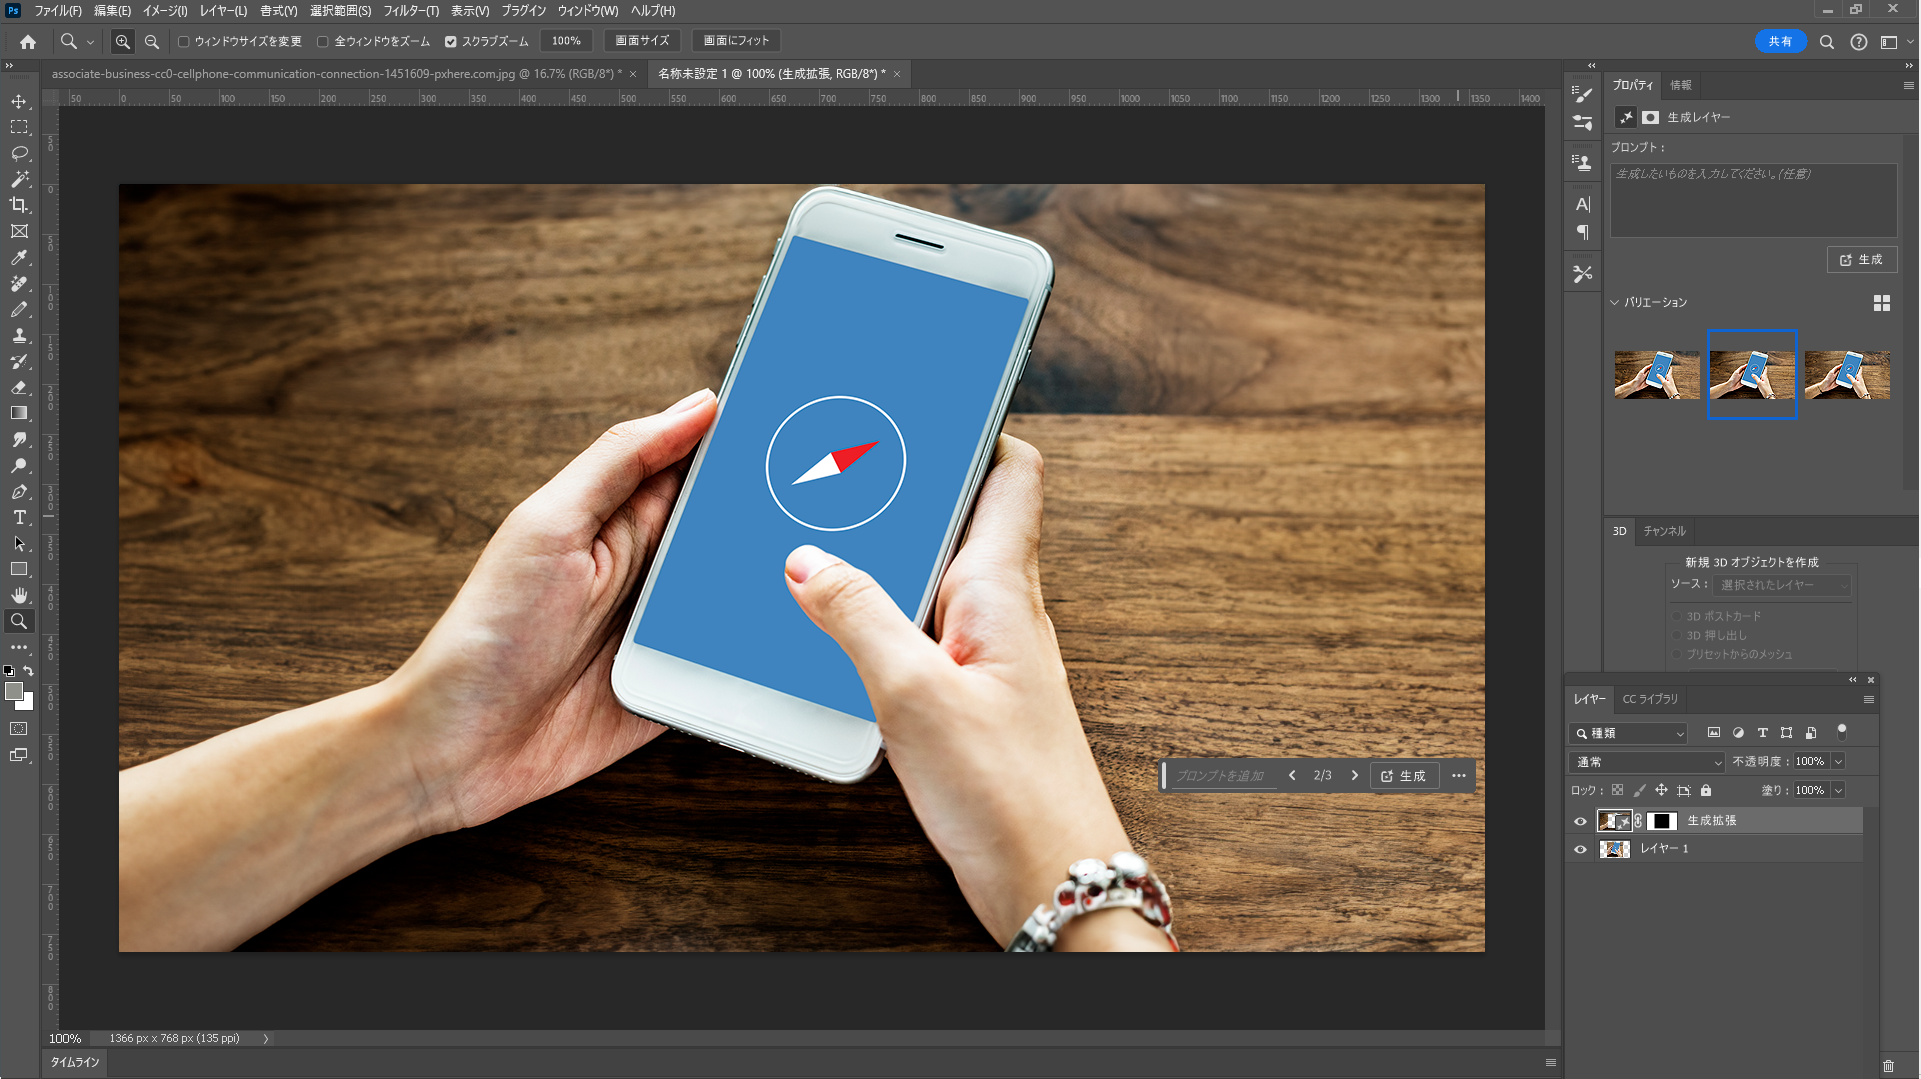Open the ファイル(F) menu
The height and width of the screenshot is (1079, 1921).
click(x=58, y=10)
